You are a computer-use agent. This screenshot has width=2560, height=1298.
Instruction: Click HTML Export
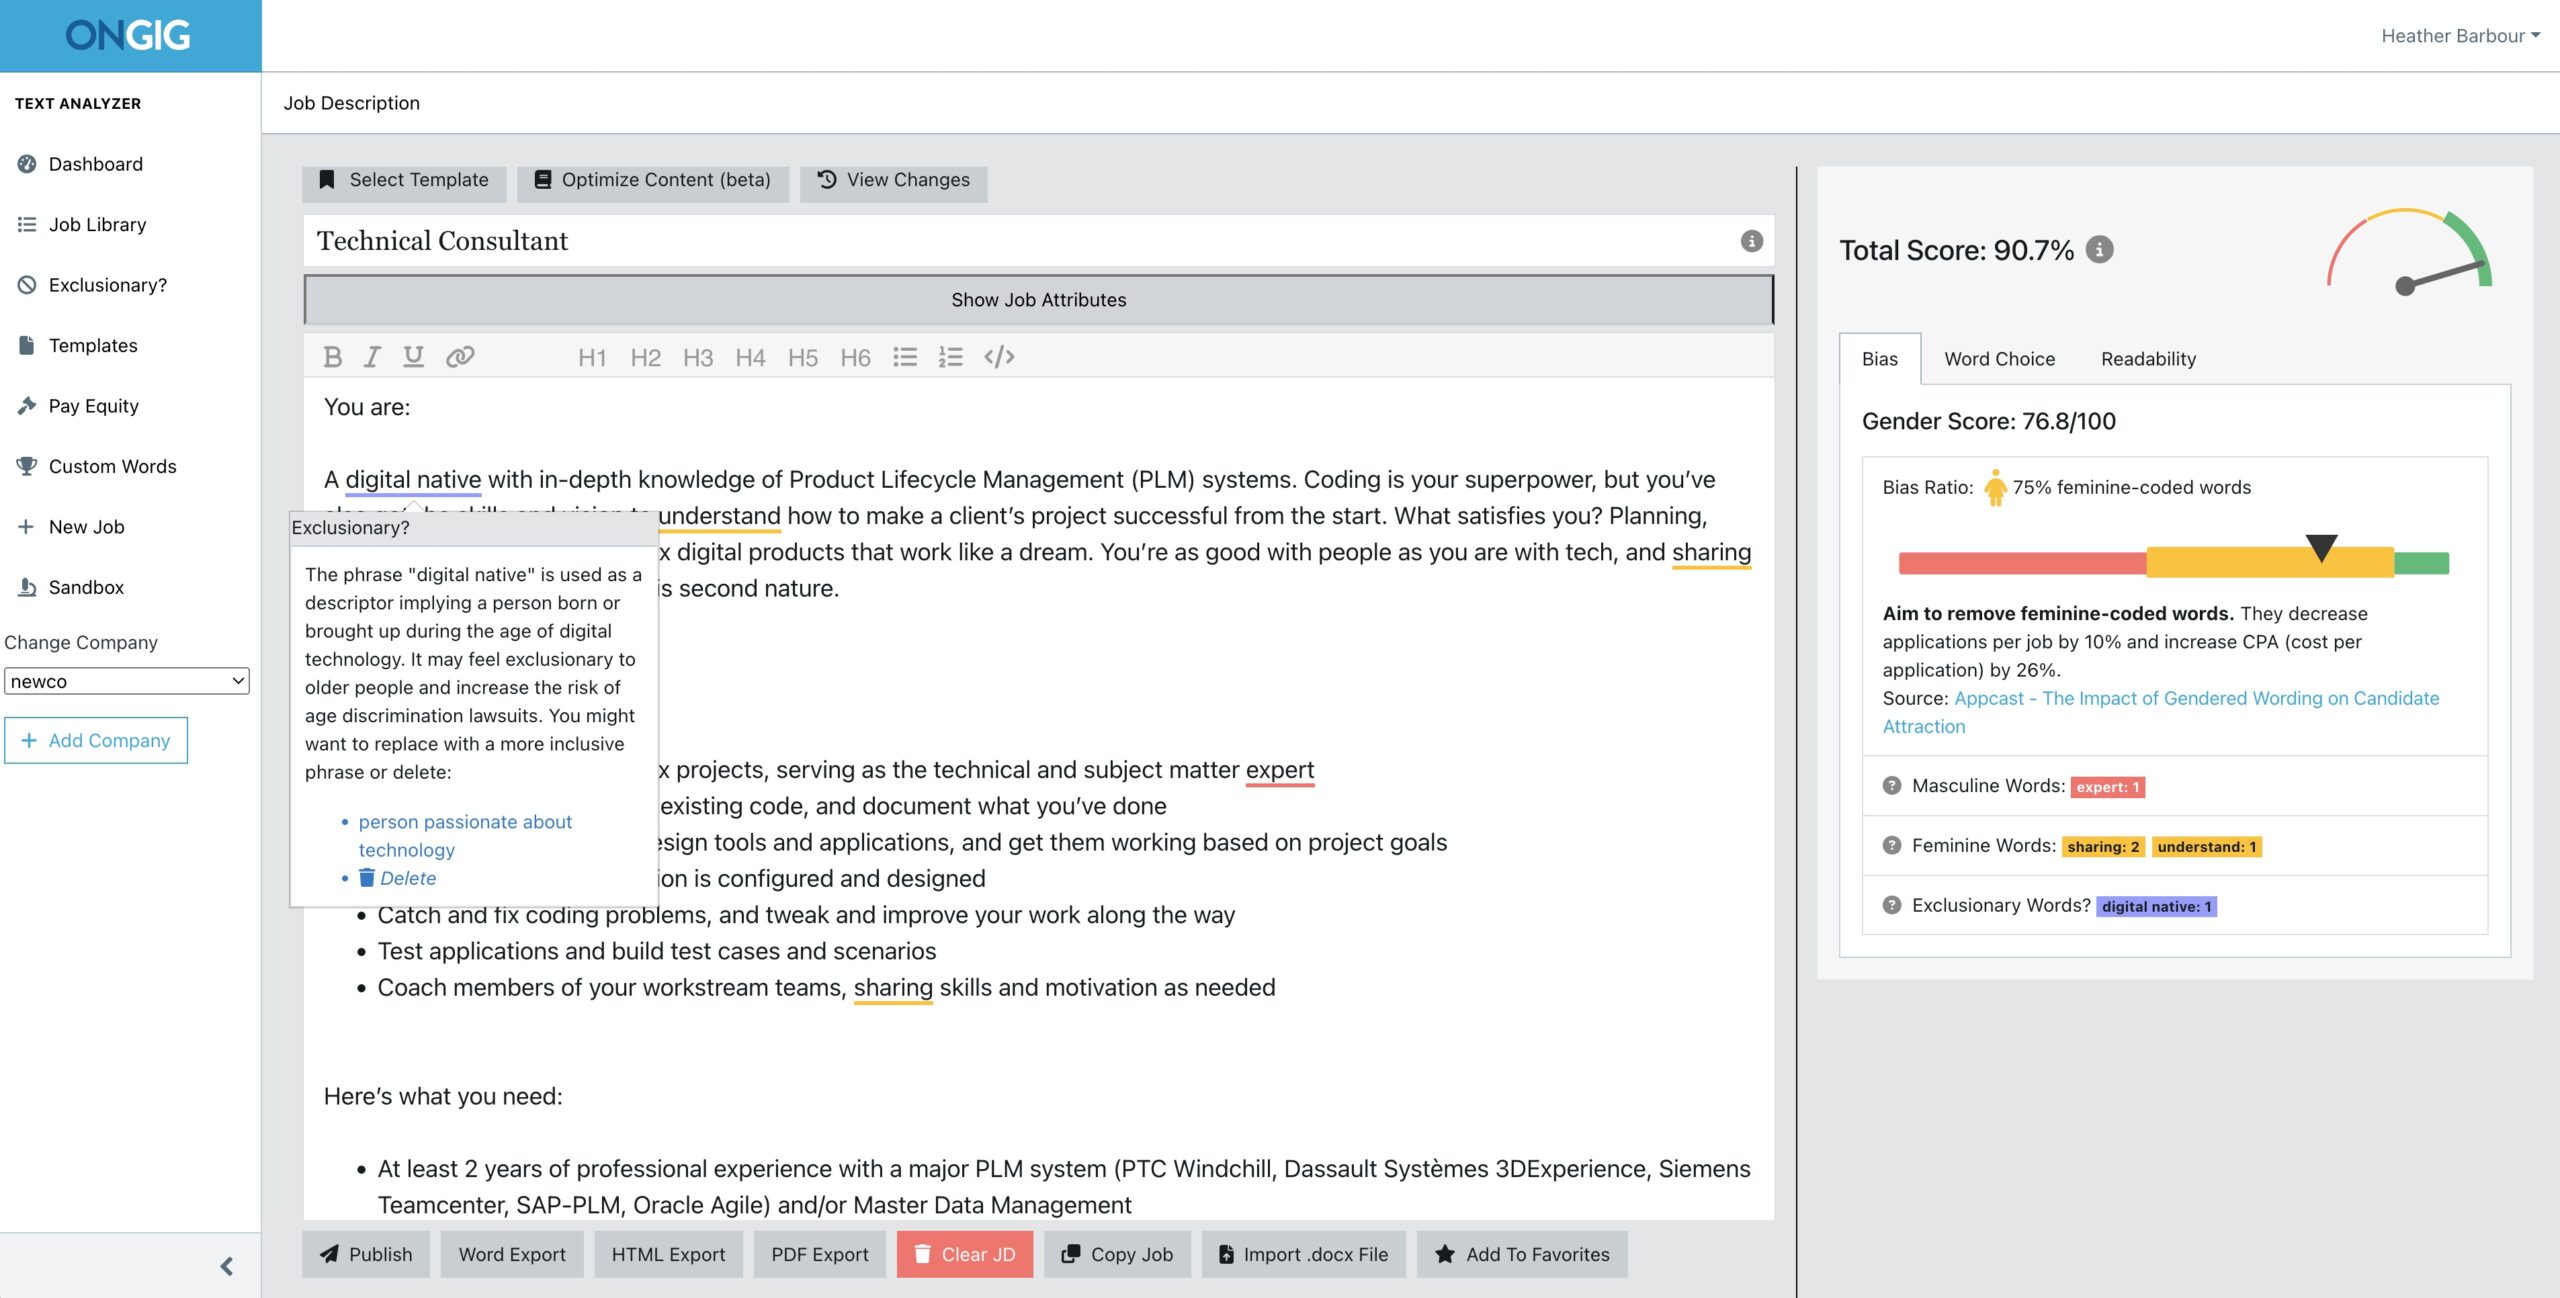point(668,1254)
